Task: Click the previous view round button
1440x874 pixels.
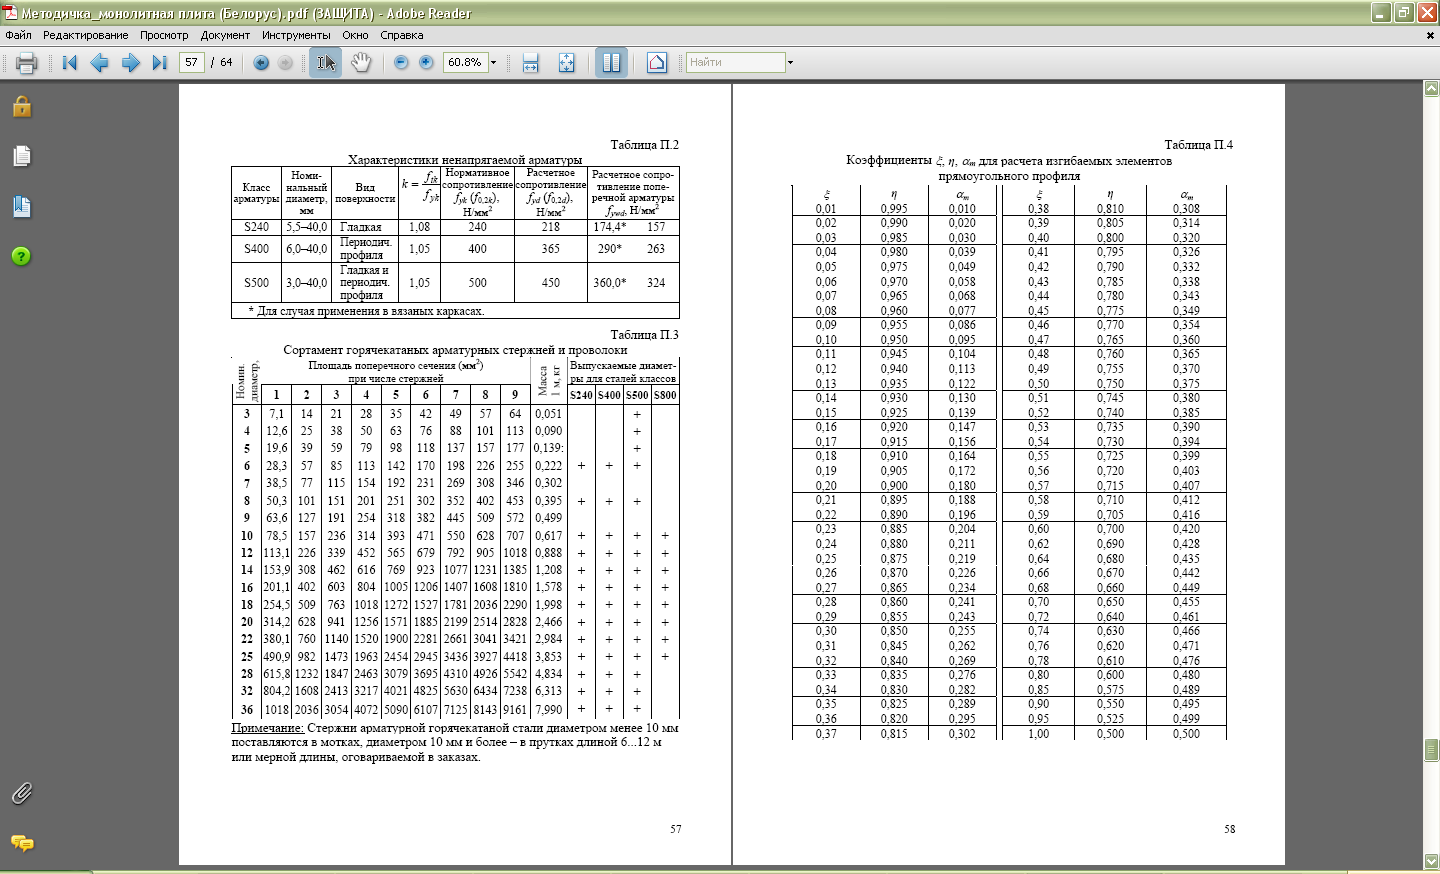Action: [x=261, y=63]
